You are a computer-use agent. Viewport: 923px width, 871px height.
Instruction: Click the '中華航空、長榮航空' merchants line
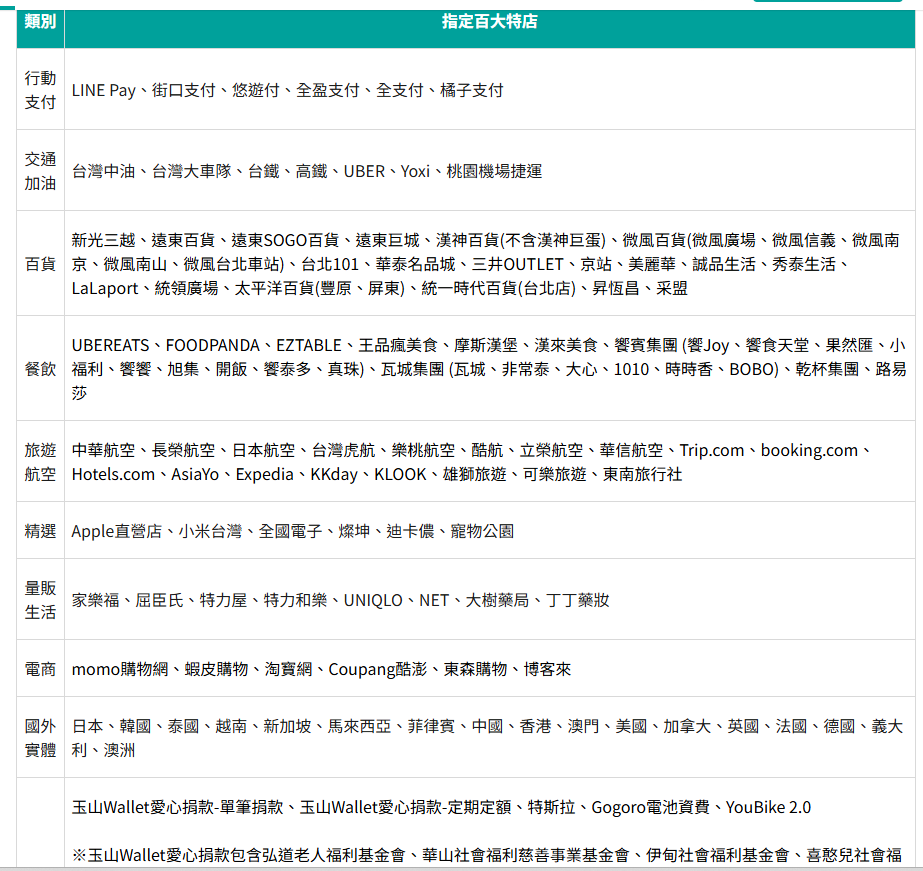point(471,450)
